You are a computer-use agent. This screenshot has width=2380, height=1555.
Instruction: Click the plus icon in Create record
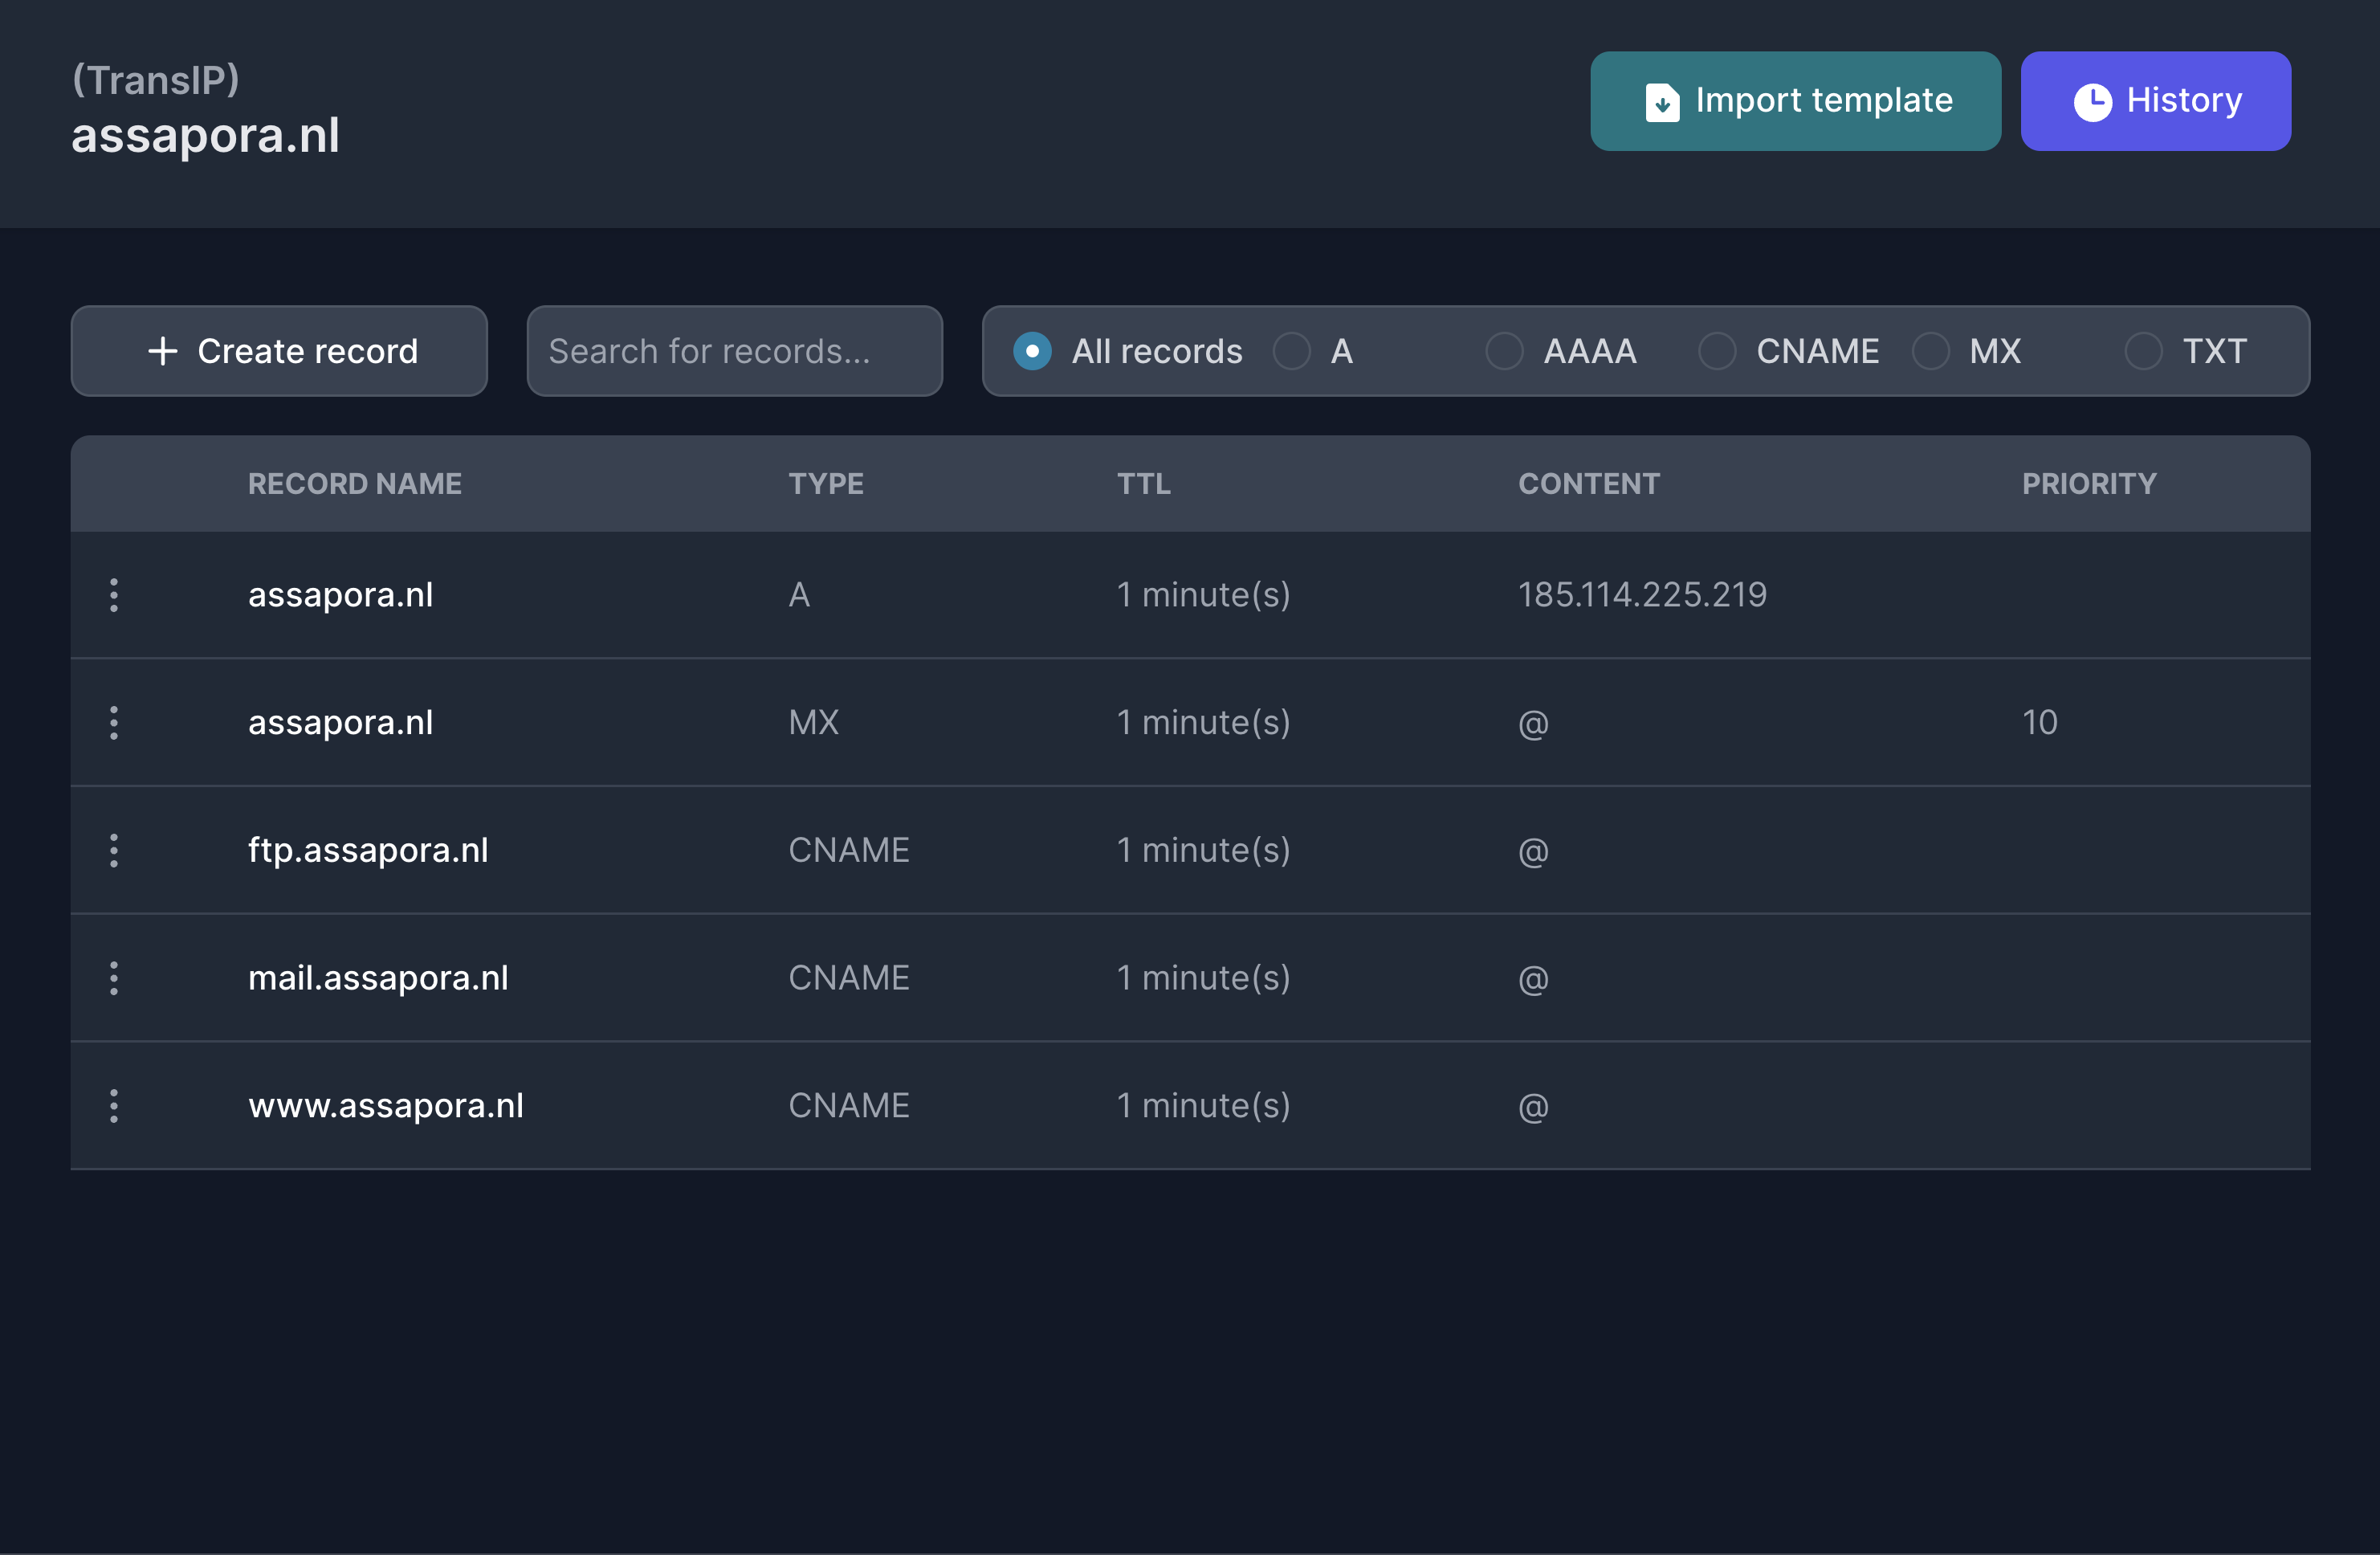click(x=162, y=351)
